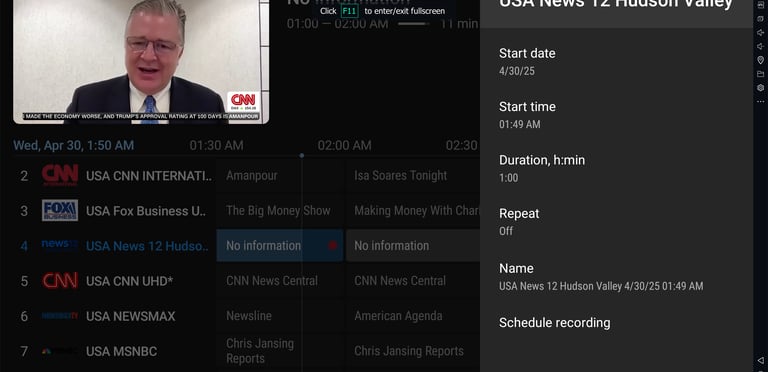This screenshot has height=372, width=768.
Task: Click the Wed, Apr 30, 1:50 AM date label
Action: pyautogui.click(x=73, y=145)
